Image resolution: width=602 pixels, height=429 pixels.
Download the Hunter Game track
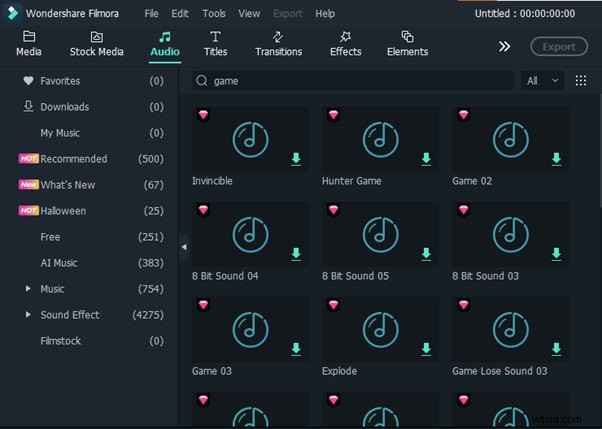click(426, 159)
